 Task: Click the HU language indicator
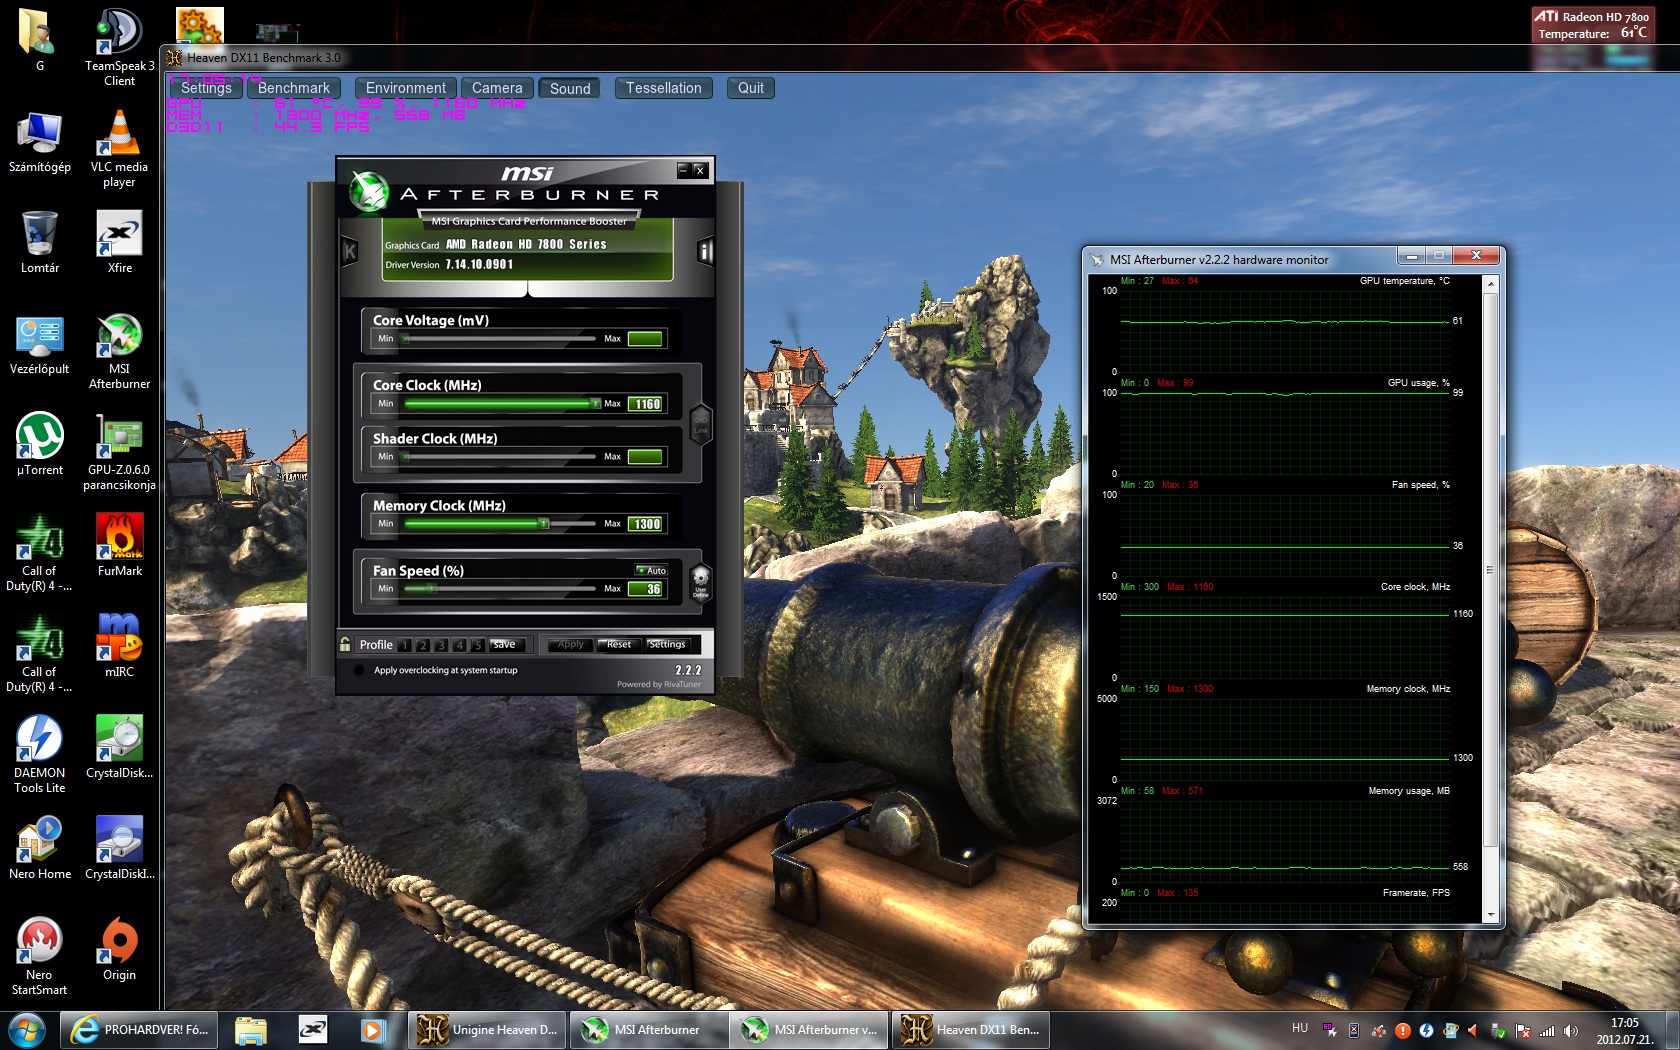point(1300,1028)
